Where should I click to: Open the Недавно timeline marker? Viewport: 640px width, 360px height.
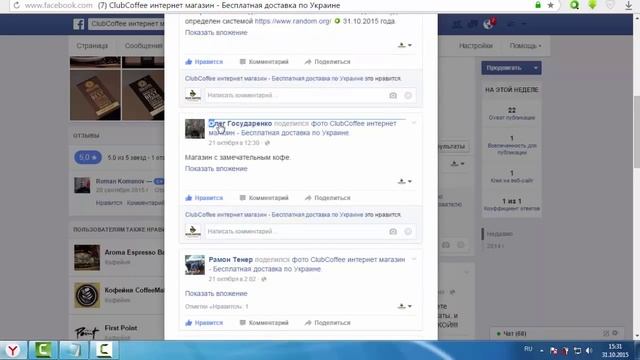pos(500,234)
